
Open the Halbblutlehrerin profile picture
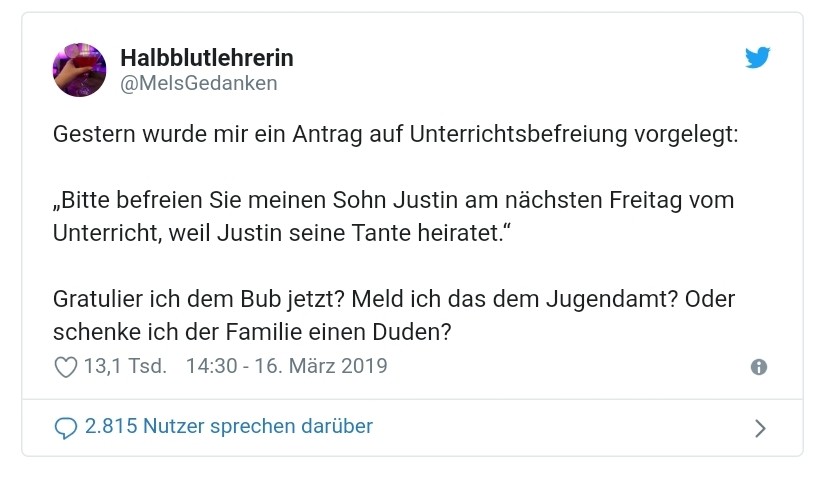pyautogui.click(x=79, y=70)
